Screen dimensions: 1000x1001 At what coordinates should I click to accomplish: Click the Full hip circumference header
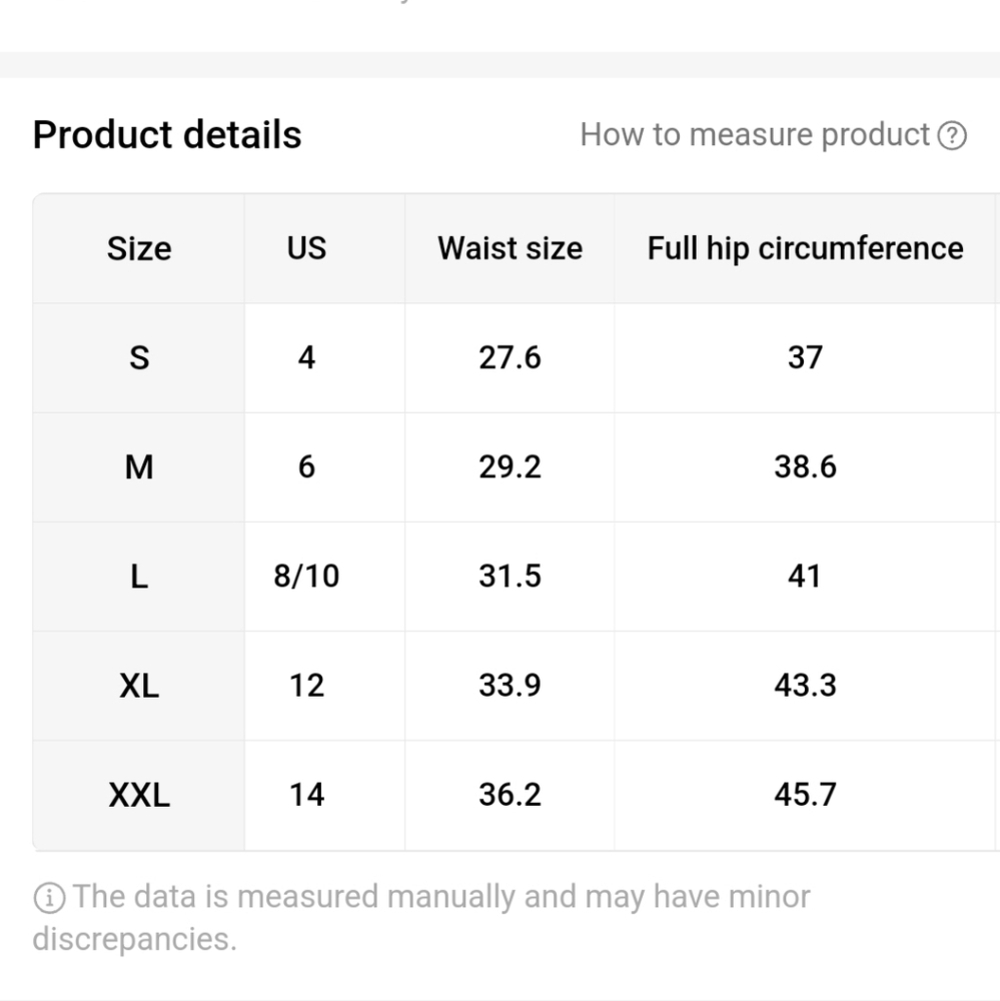(x=805, y=248)
